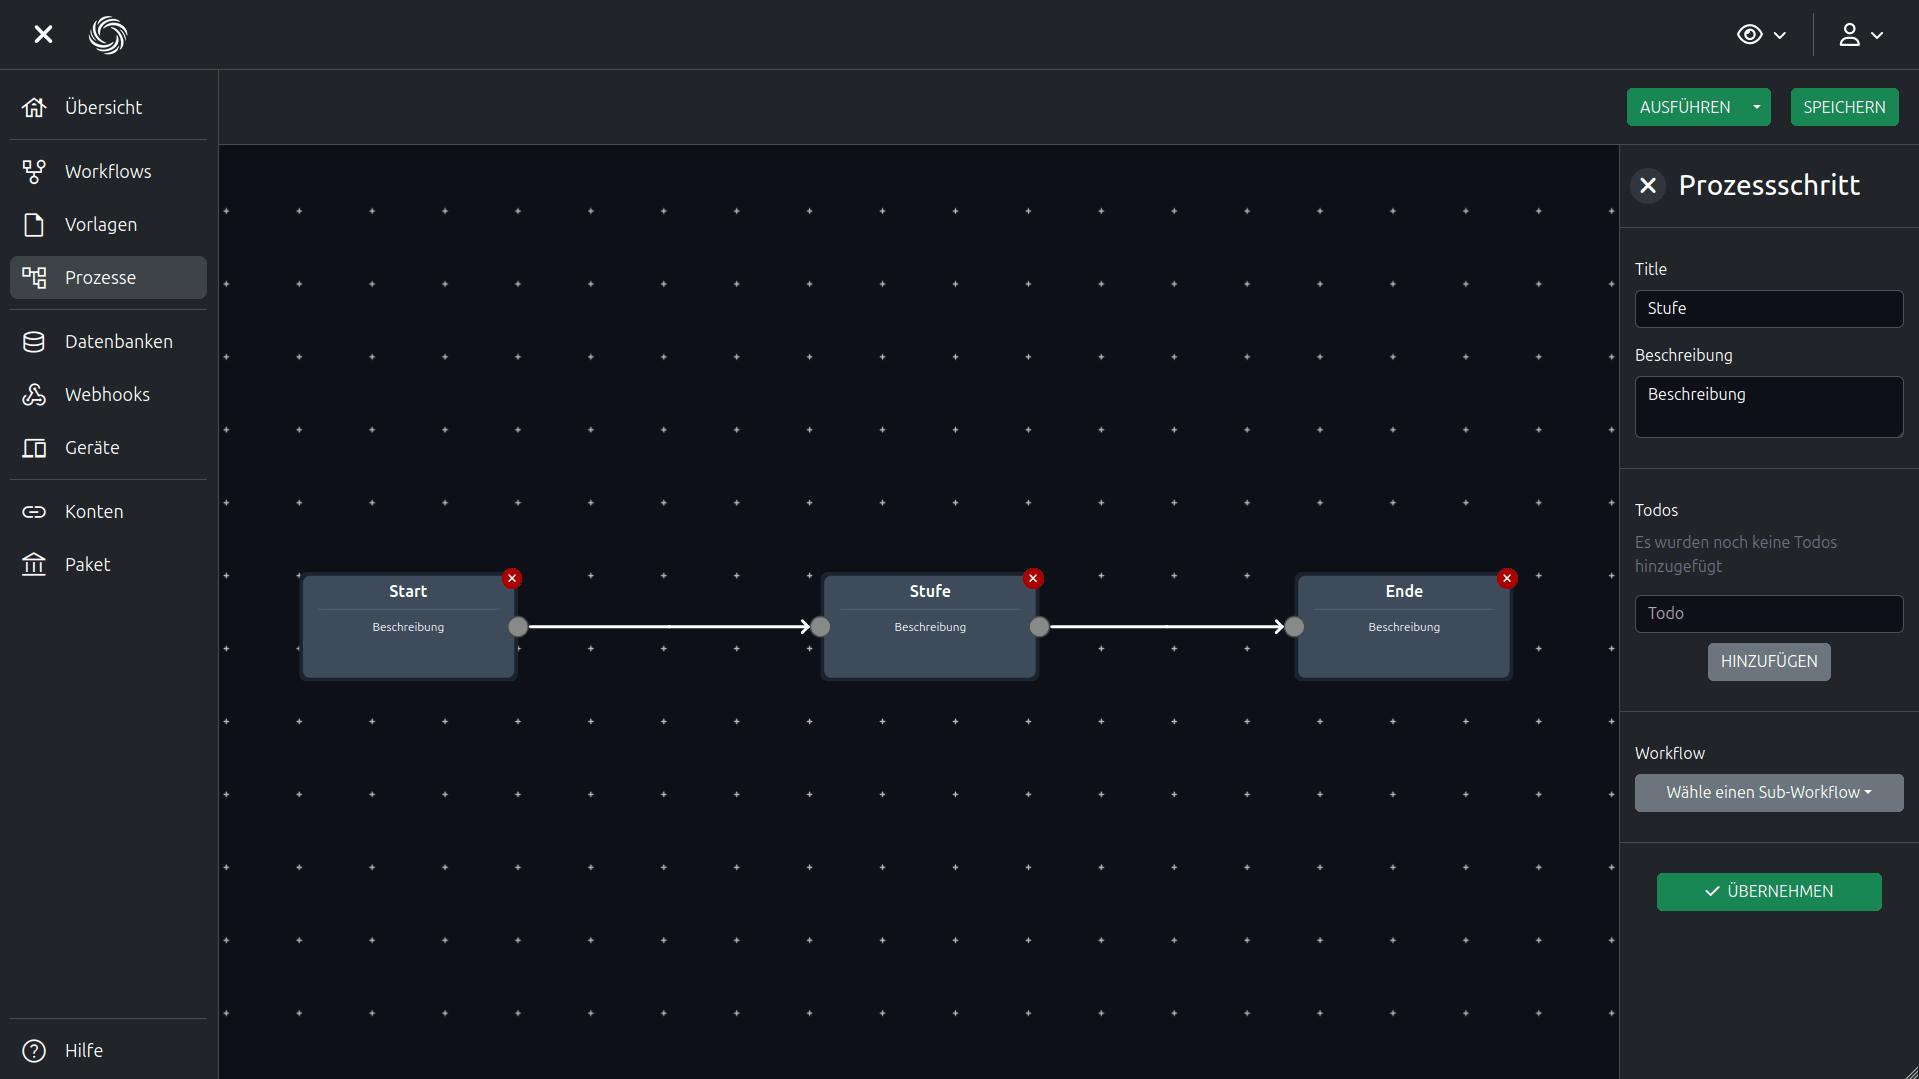Screen dimensions: 1919x1079
Task: Open the eye visibility dropdown in header
Action: click(x=1761, y=35)
